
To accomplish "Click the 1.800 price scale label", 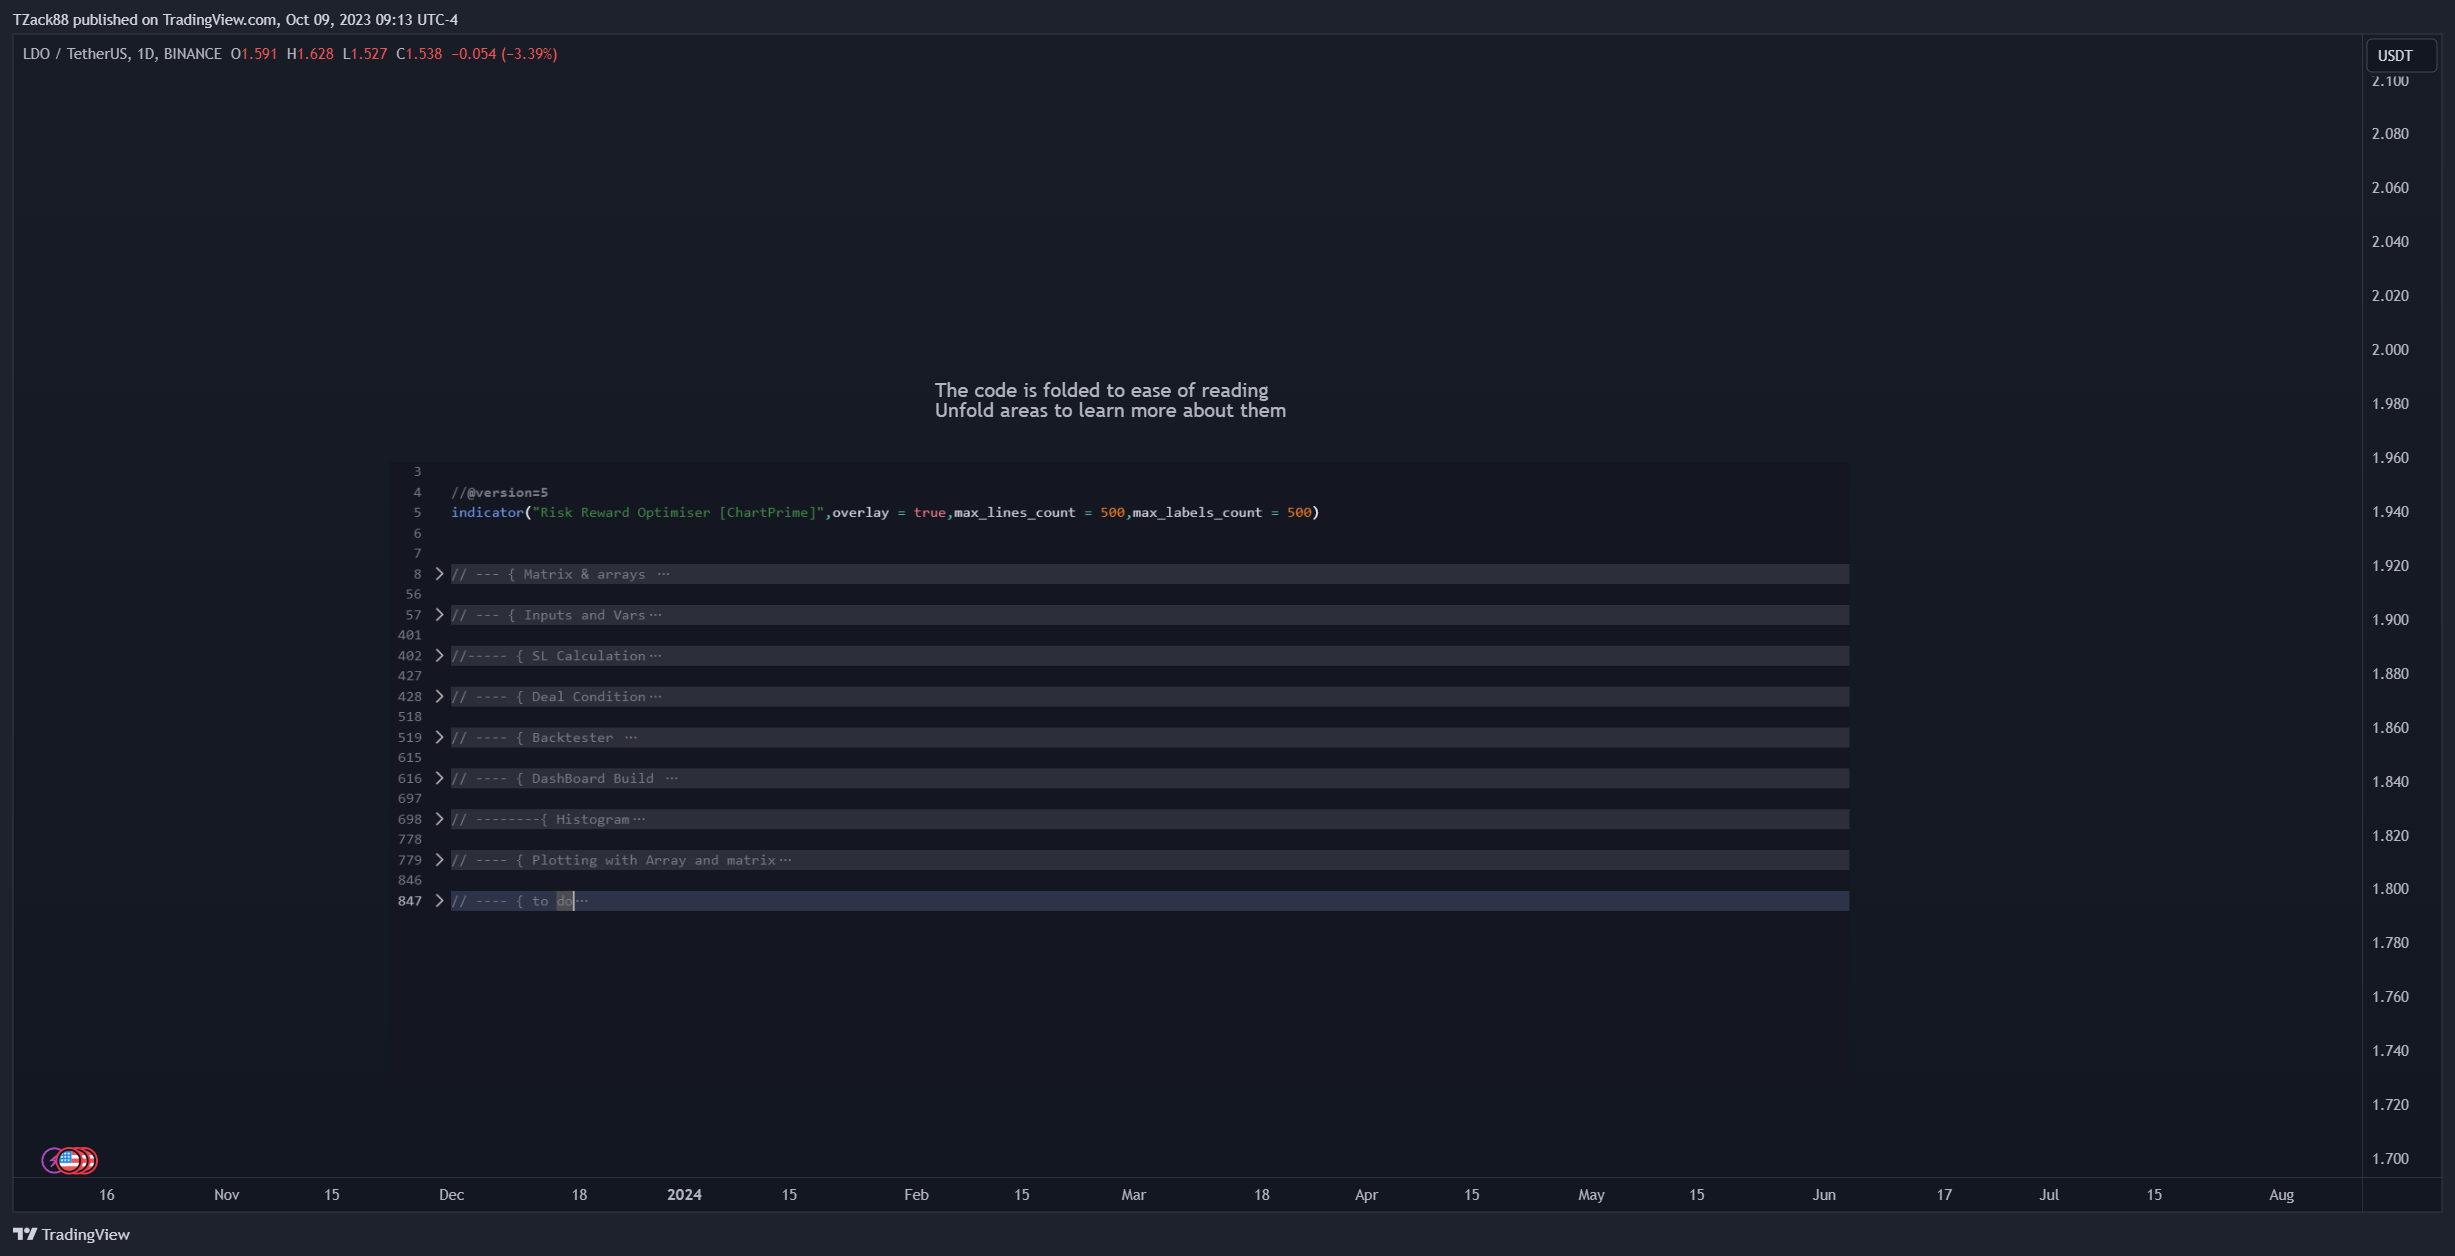I will click(2390, 888).
